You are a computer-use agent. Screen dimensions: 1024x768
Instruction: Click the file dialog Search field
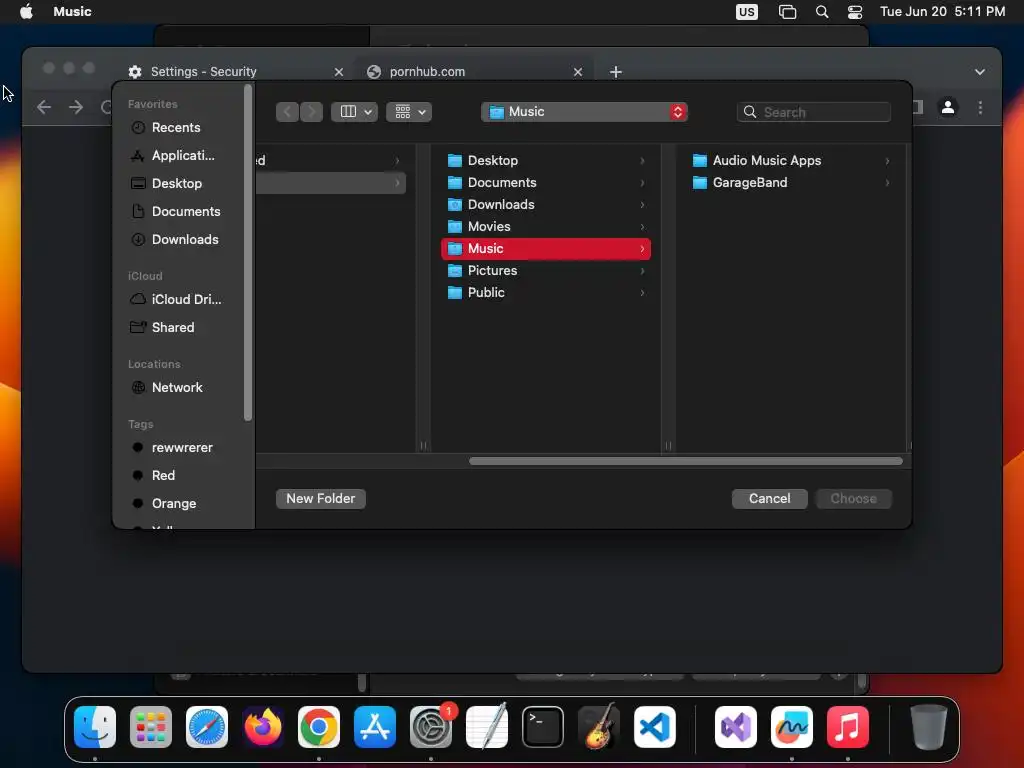[x=814, y=112]
